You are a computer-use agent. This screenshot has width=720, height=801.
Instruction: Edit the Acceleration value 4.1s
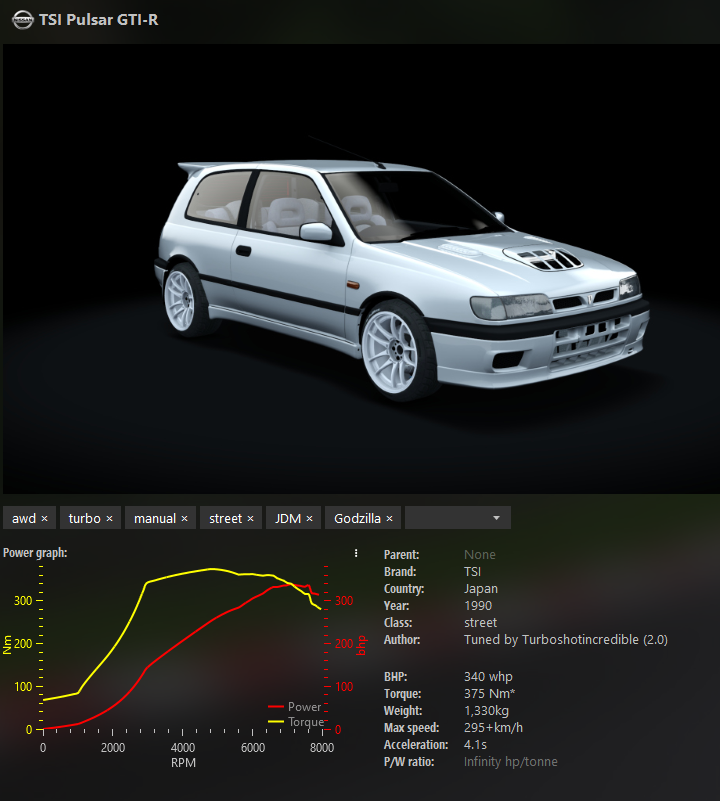(x=475, y=745)
